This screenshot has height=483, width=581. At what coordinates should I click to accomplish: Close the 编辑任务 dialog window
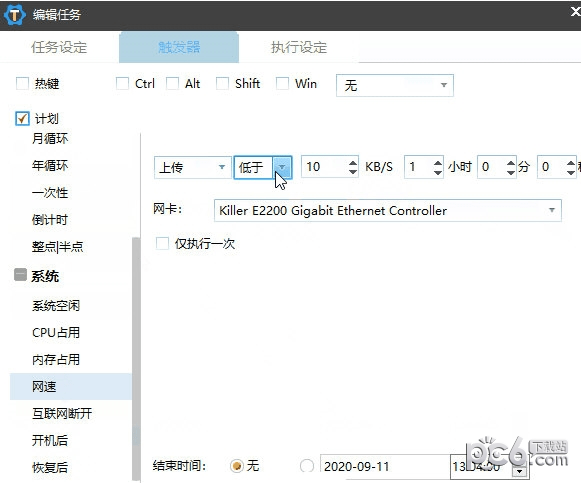575,12
